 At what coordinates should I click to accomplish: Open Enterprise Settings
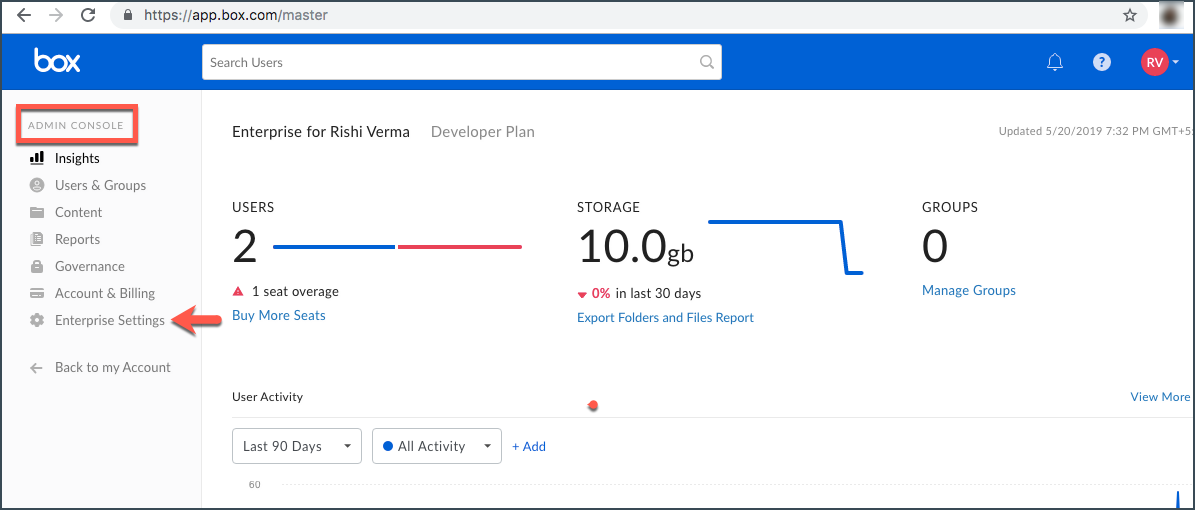coord(109,320)
